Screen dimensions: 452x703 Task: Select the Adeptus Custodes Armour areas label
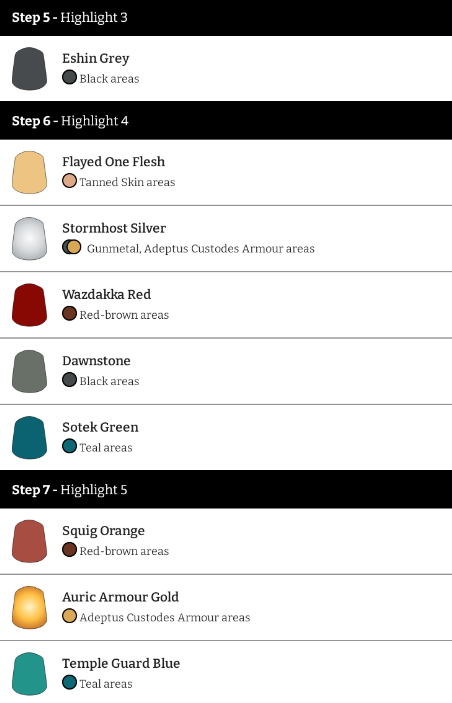pyautogui.click(x=165, y=618)
